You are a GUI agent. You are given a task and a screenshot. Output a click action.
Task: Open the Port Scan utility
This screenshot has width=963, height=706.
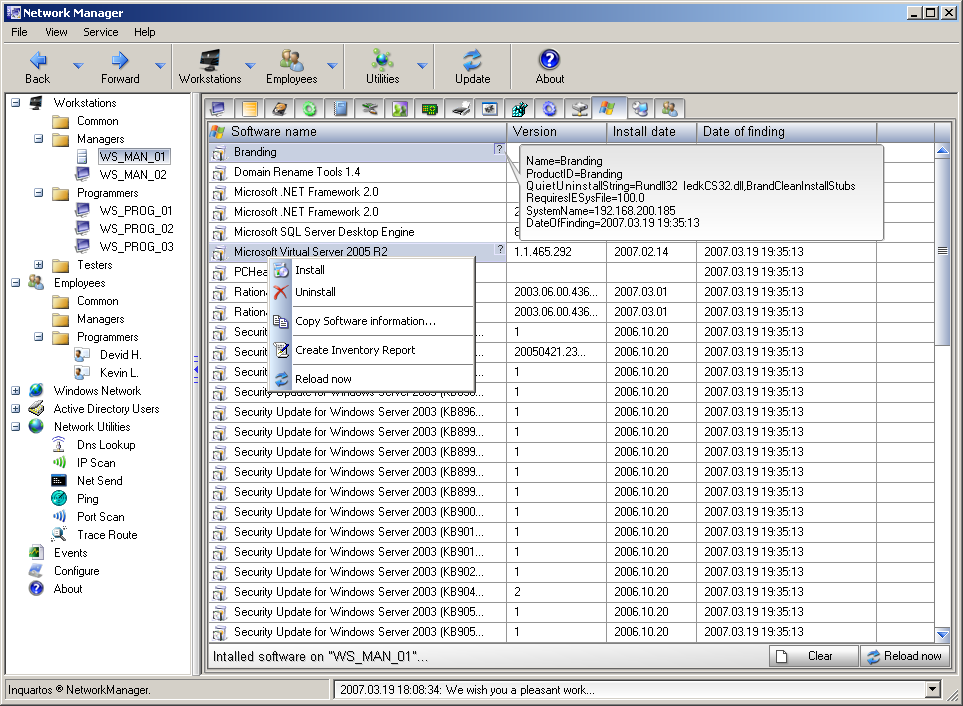pos(101,516)
